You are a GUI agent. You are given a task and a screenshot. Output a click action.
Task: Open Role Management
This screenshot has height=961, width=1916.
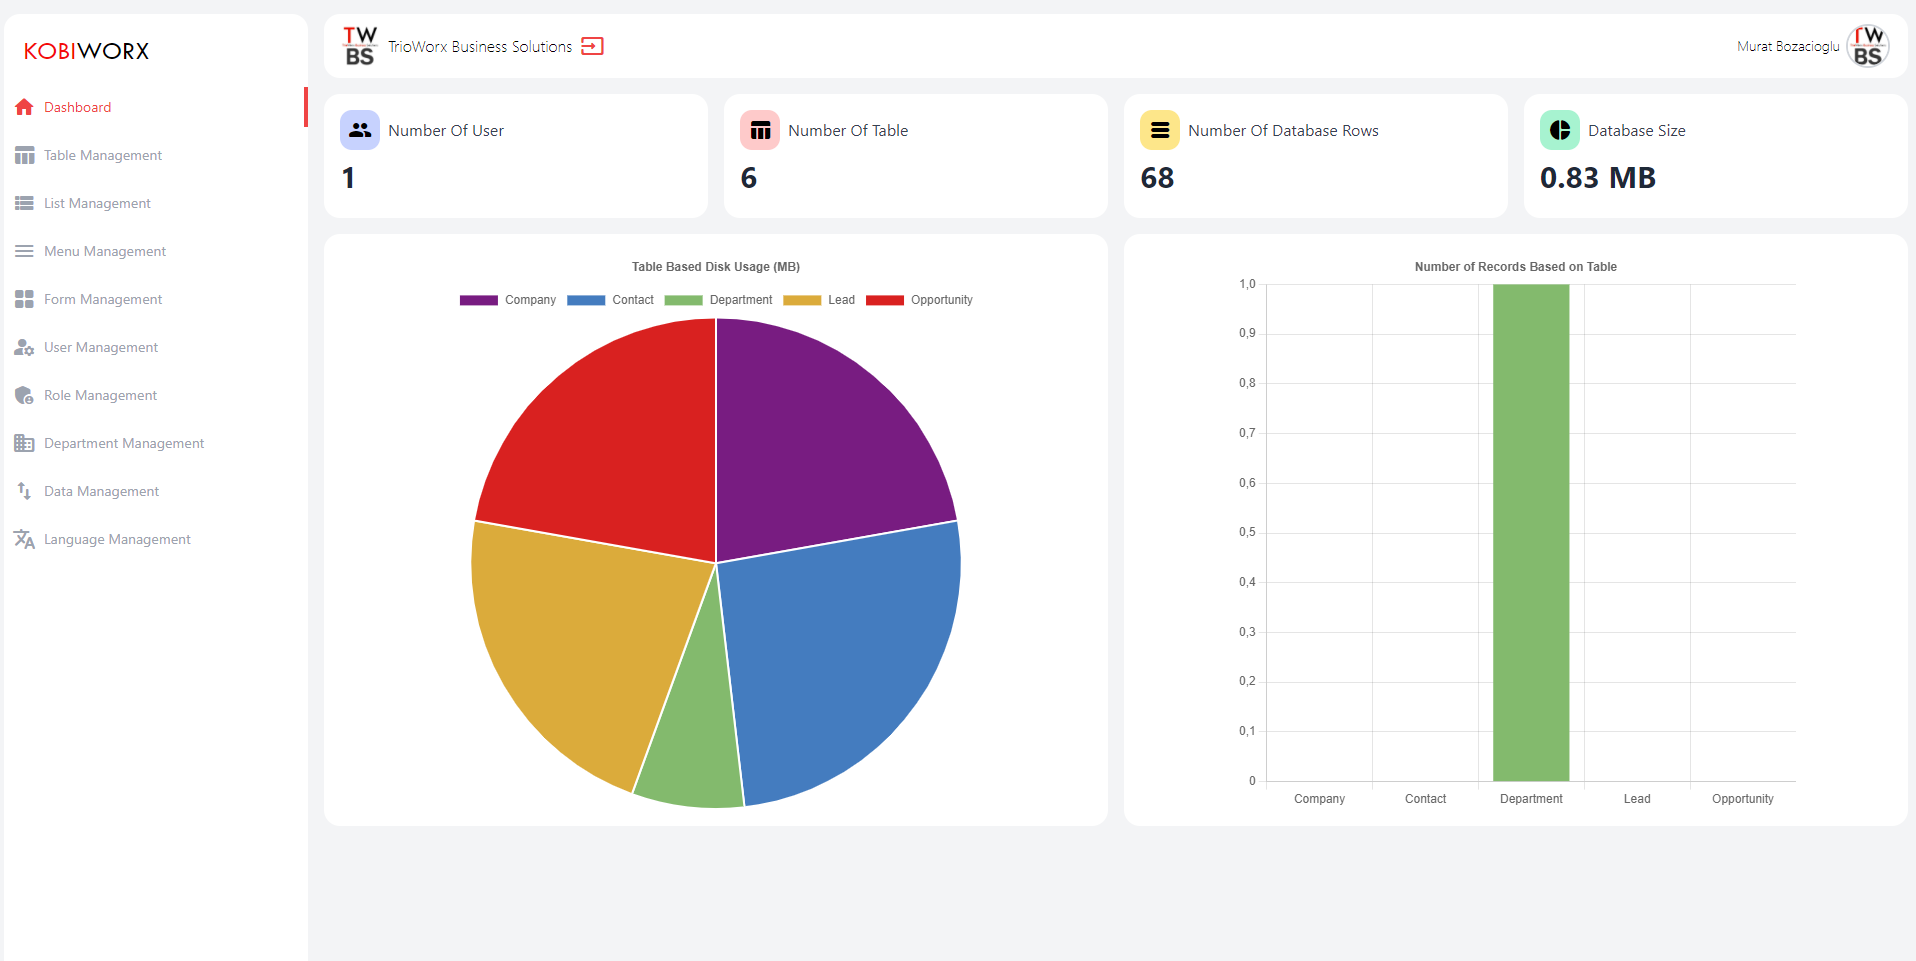pos(156,395)
